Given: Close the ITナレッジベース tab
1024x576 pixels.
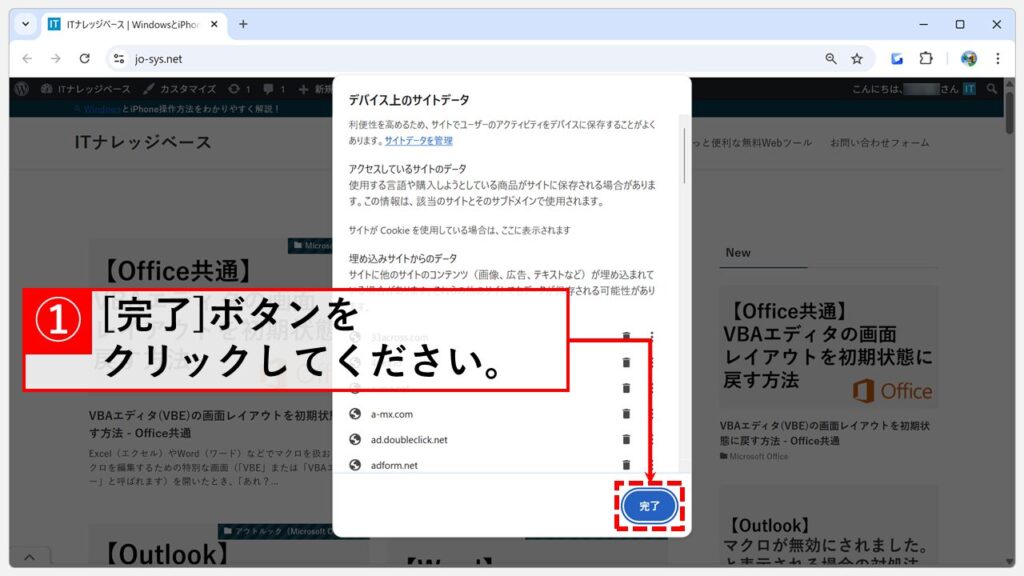Looking at the screenshot, I should 214,24.
